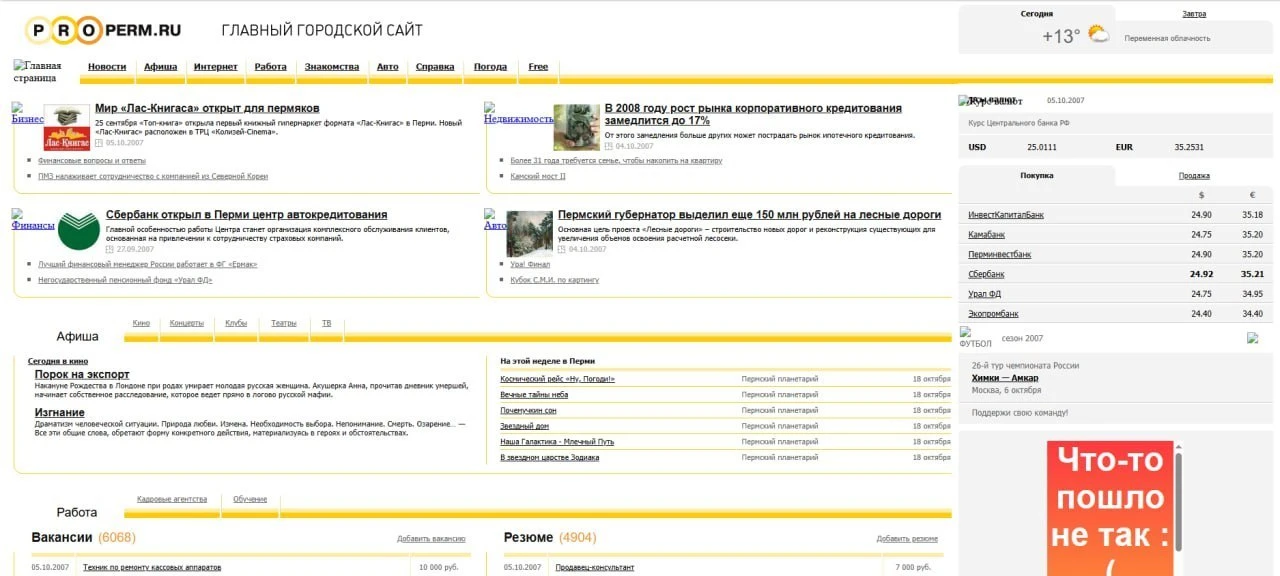Open the Кино tab in Афиша
Viewport: 1280px width, 576px height.
tap(141, 323)
